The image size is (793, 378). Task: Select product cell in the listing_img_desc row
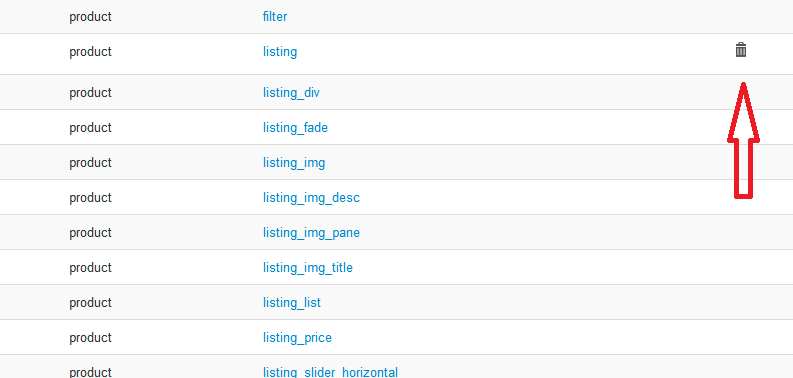pos(90,198)
